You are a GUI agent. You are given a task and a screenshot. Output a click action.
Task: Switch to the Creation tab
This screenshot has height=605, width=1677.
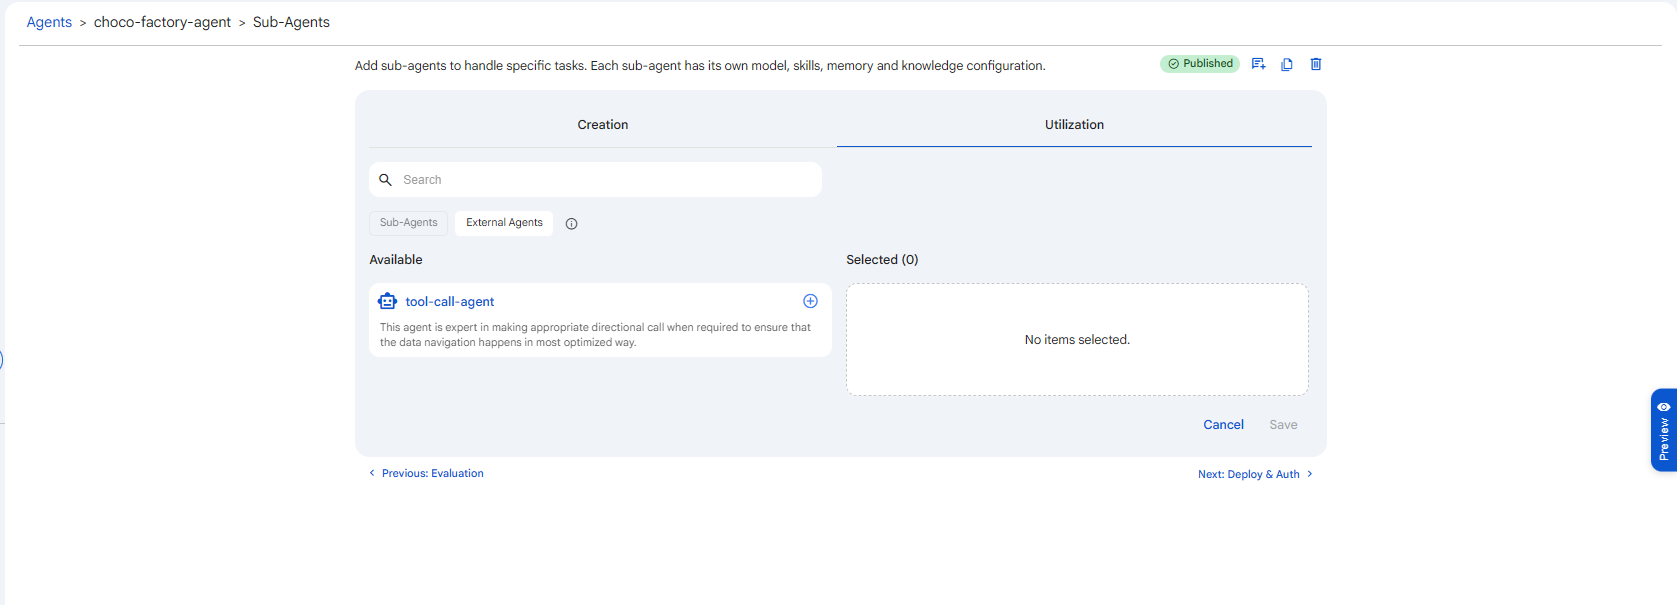pyautogui.click(x=603, y=125)
